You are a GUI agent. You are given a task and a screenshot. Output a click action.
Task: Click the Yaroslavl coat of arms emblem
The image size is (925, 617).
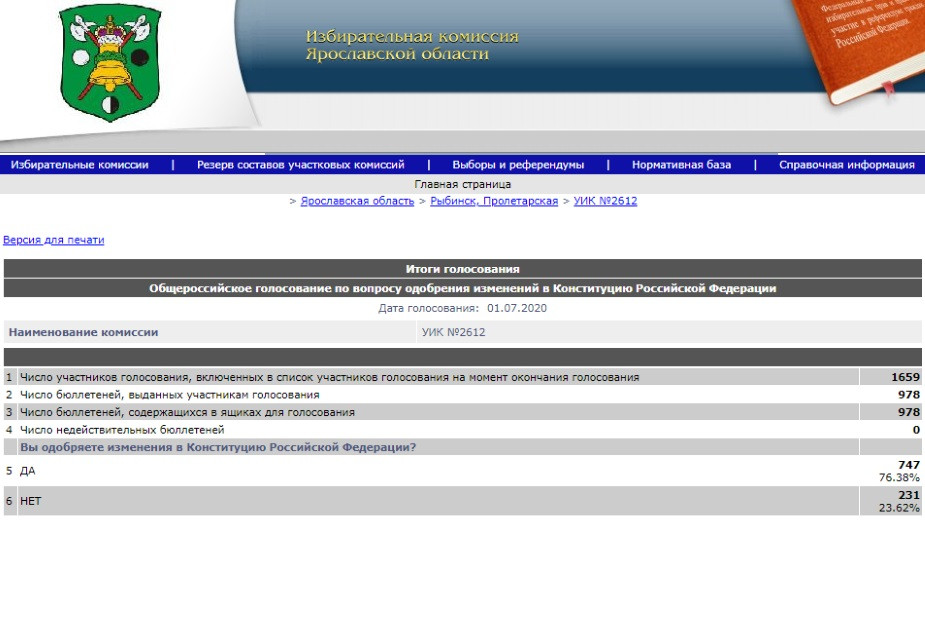(x=110, y=61)
